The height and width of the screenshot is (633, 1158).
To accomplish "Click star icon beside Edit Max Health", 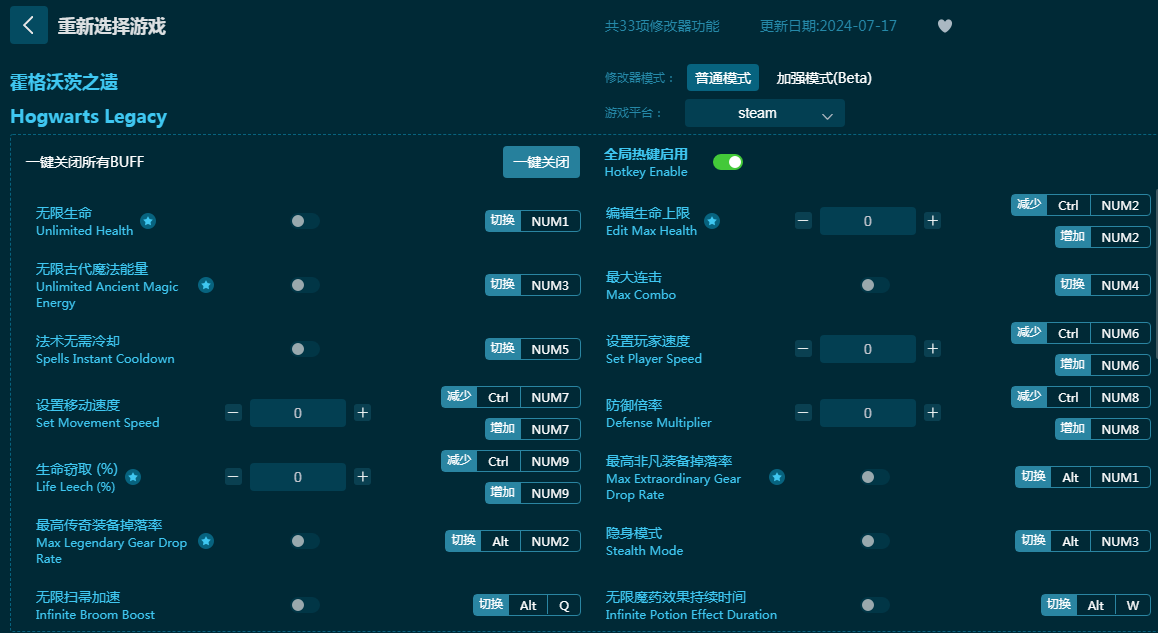I will 712,221.
